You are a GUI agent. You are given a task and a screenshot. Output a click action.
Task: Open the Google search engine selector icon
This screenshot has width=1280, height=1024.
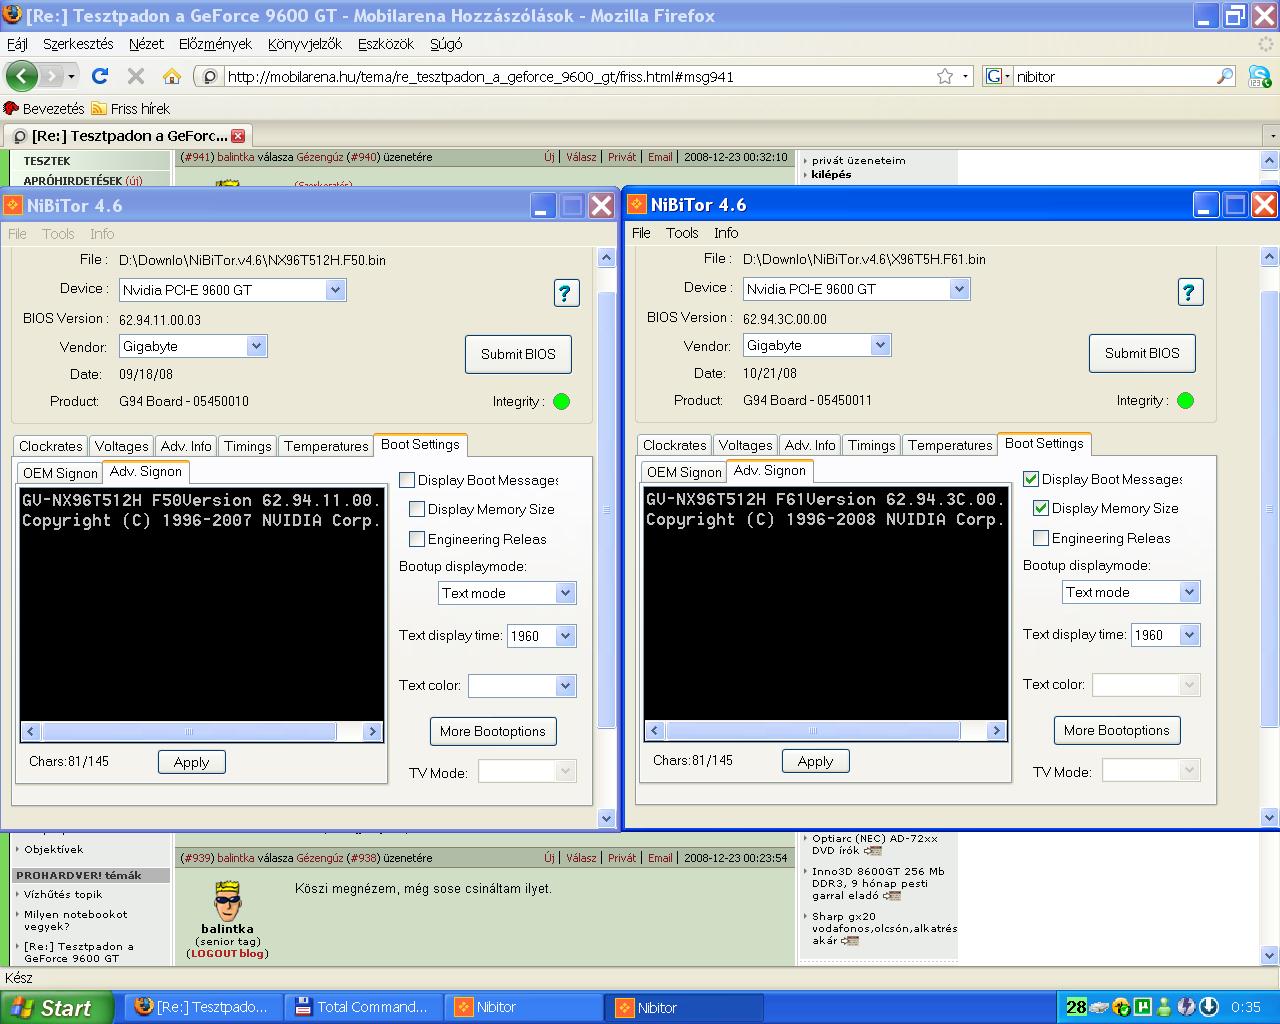pos(997,76)
